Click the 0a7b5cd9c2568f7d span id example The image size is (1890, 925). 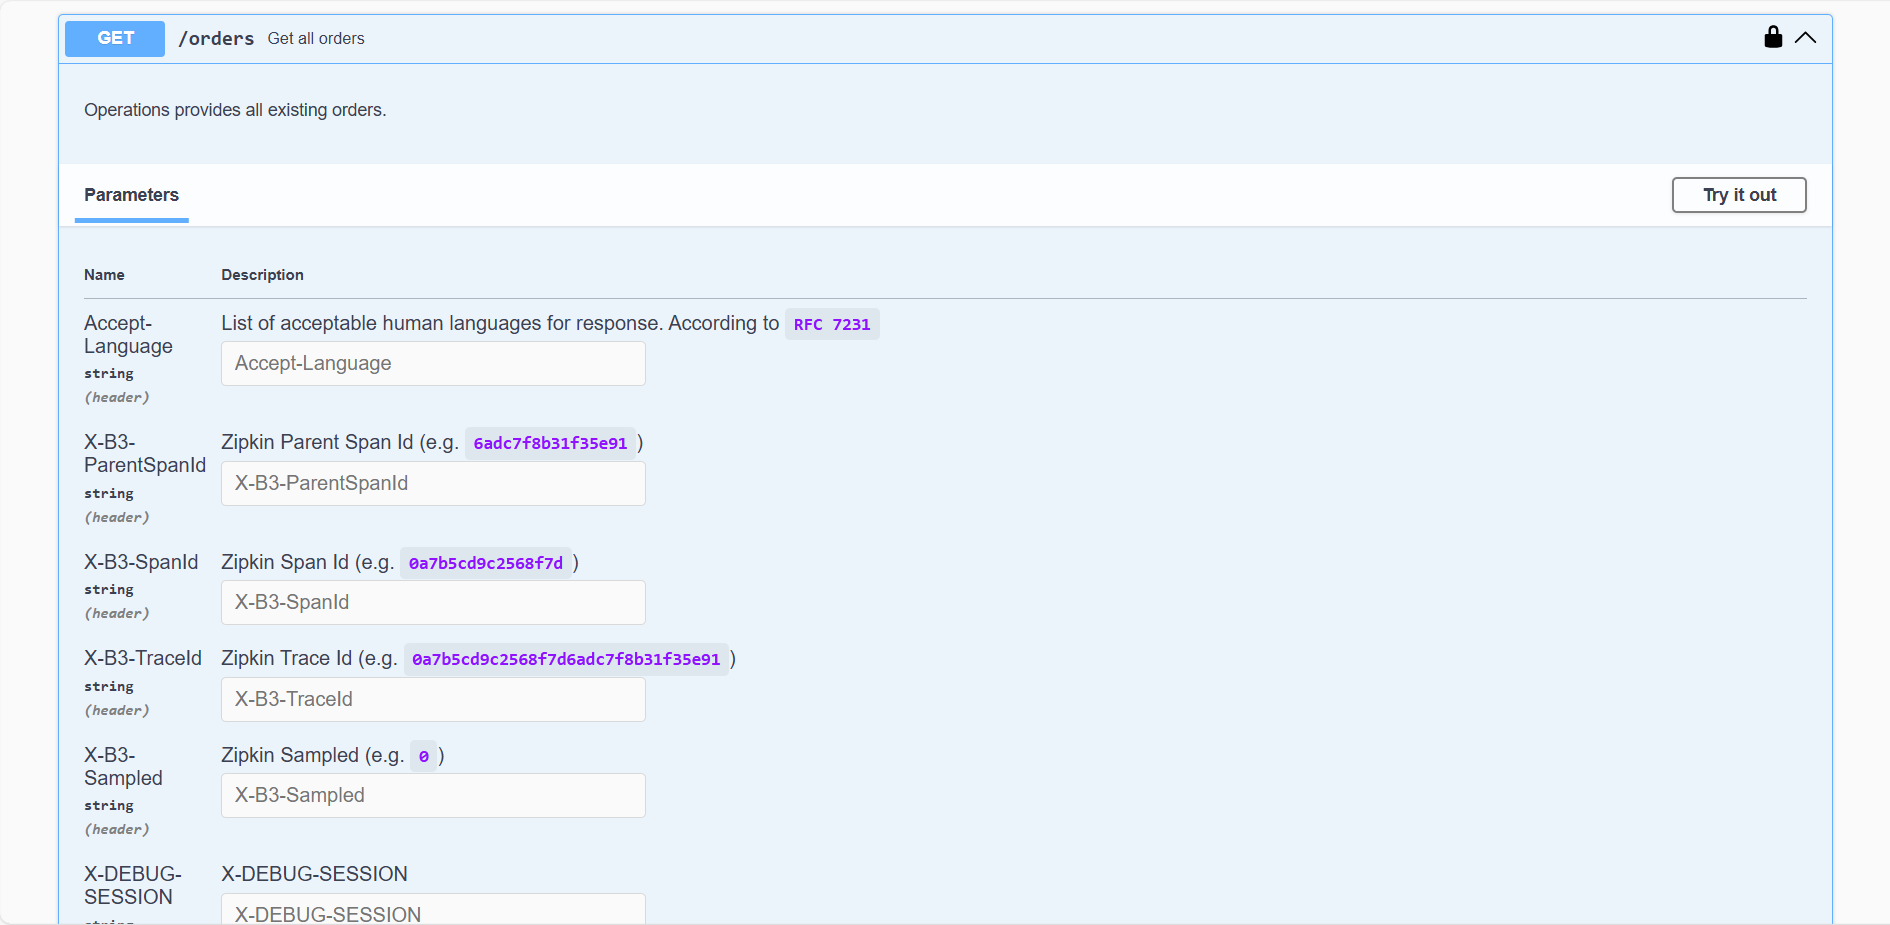[485, 563]
